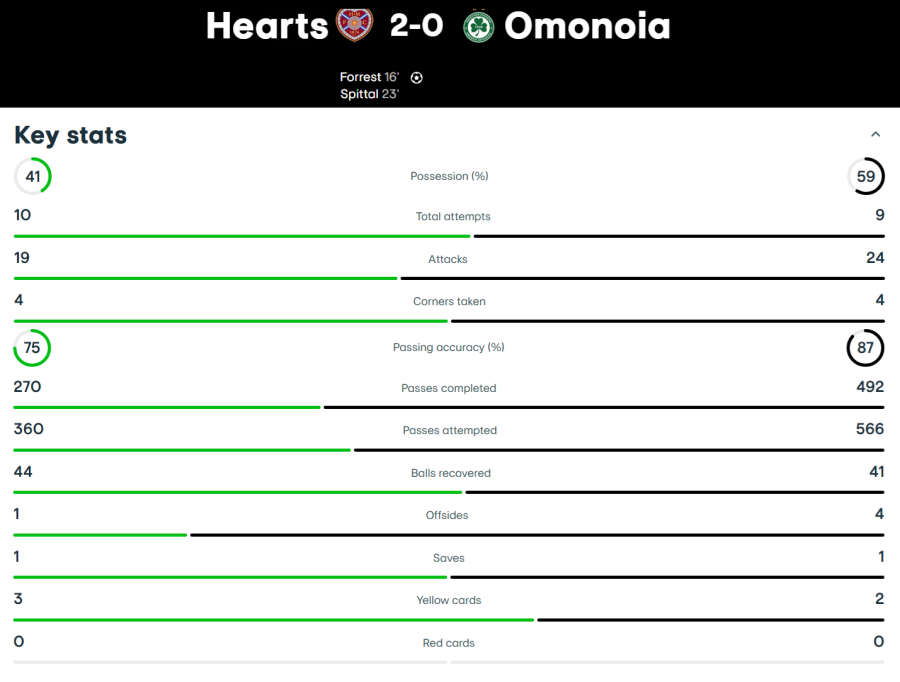
Task: Click the Omonoia club crest icon
Action: [x=479, y=26]
